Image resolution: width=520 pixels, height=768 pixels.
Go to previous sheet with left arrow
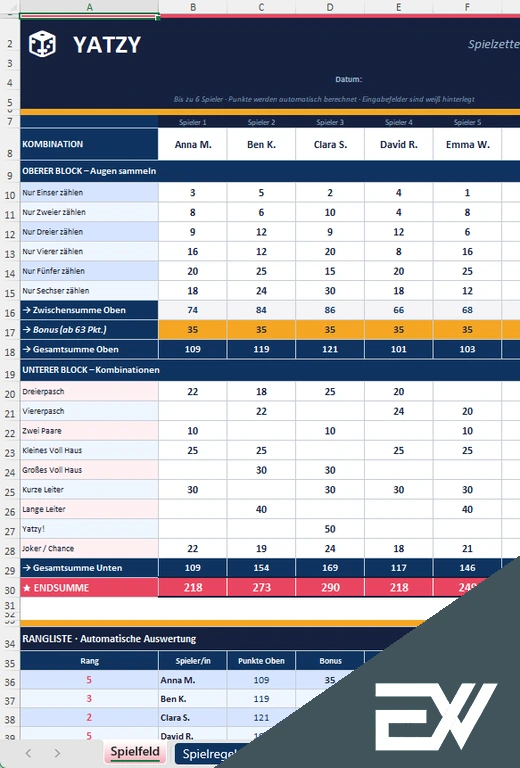pos(28,753)
